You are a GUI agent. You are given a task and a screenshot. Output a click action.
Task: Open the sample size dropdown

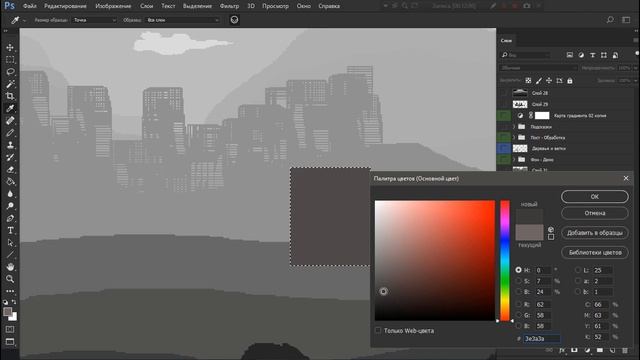click(x=95, y=20)
